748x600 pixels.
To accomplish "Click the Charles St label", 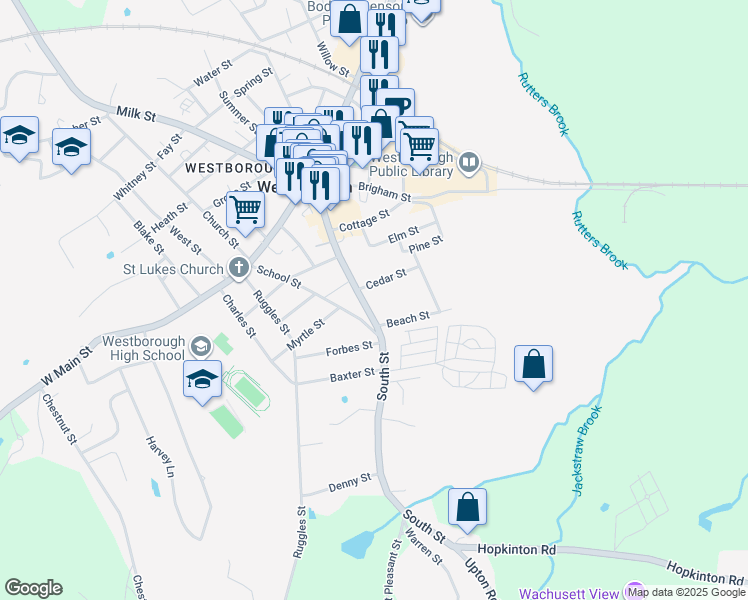I will [x=239, y=316].
